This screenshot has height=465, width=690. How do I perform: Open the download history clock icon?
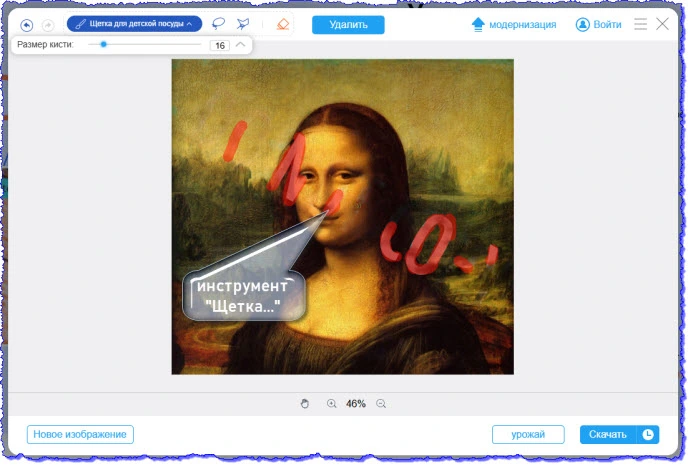coord(648,434)
